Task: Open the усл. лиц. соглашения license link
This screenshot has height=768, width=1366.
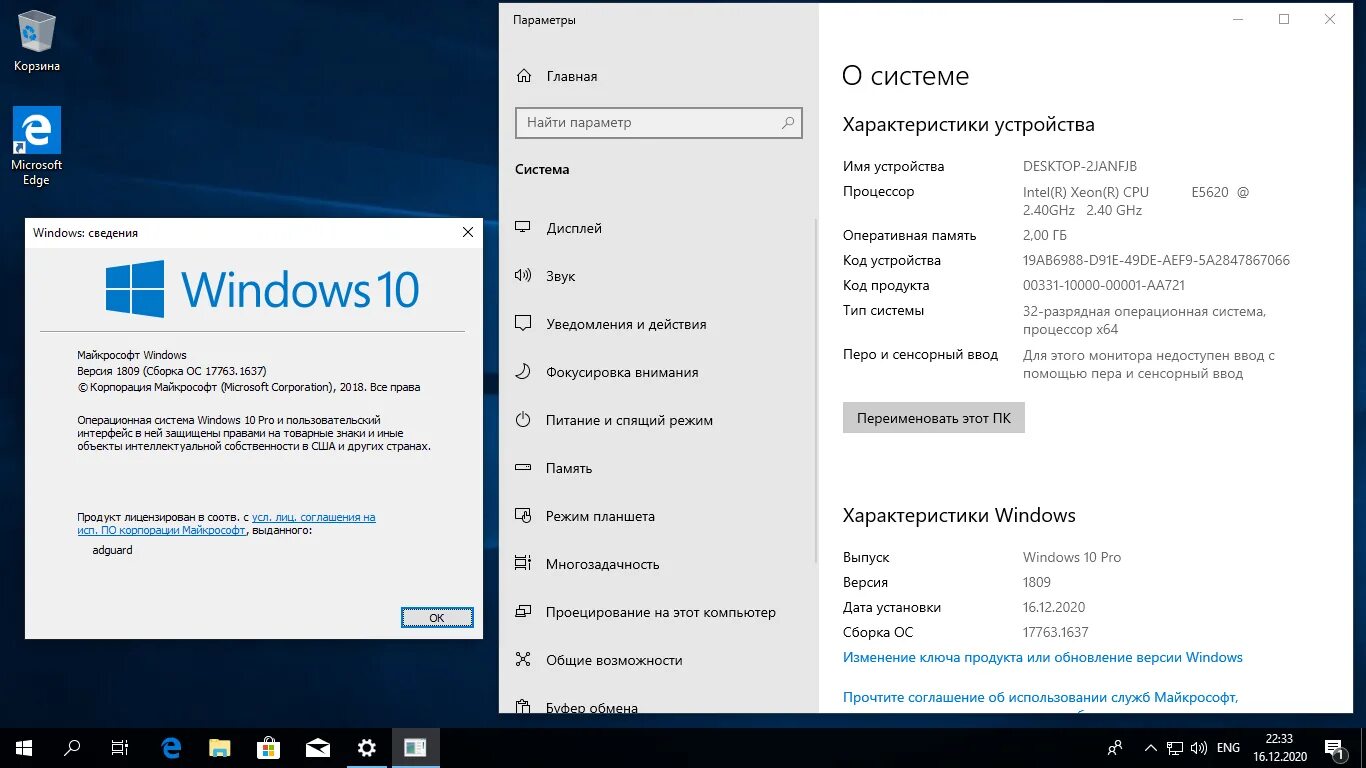Action: [x=314, y=517]
